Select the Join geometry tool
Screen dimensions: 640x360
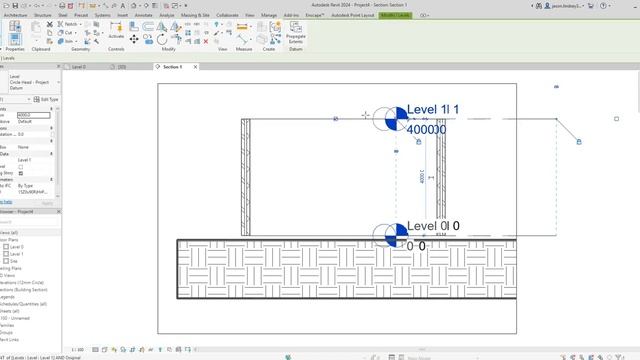point(67,41)
